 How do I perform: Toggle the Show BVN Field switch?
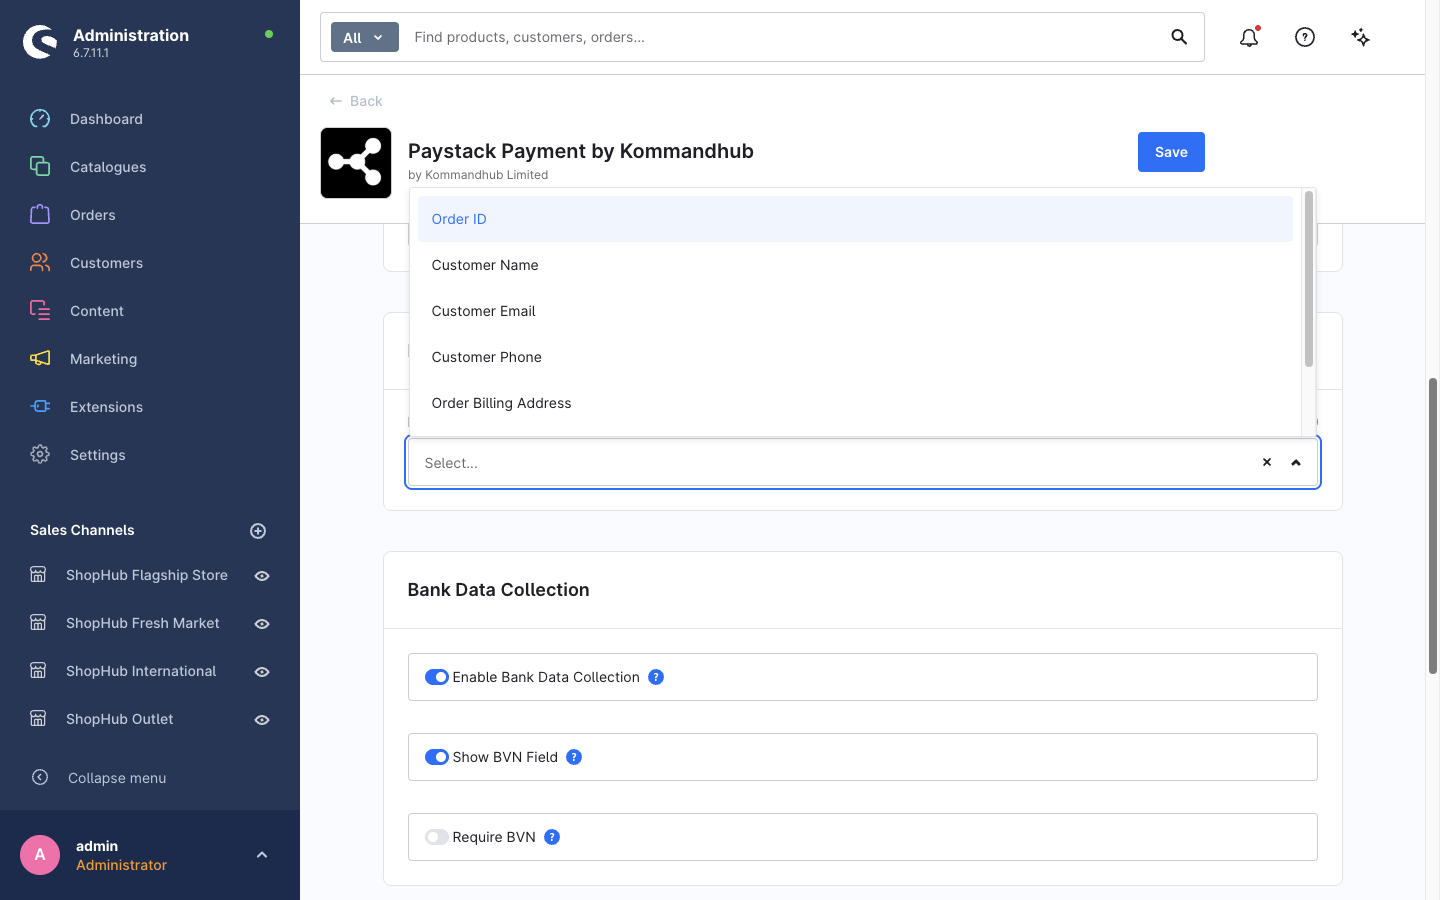pos(437,757)
